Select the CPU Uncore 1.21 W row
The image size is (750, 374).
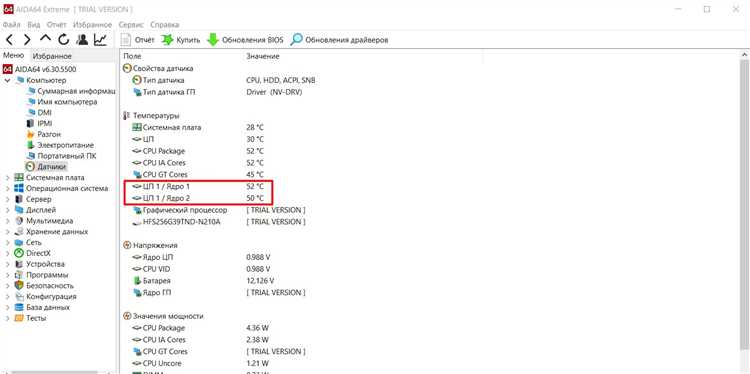(x=200, y=363)
